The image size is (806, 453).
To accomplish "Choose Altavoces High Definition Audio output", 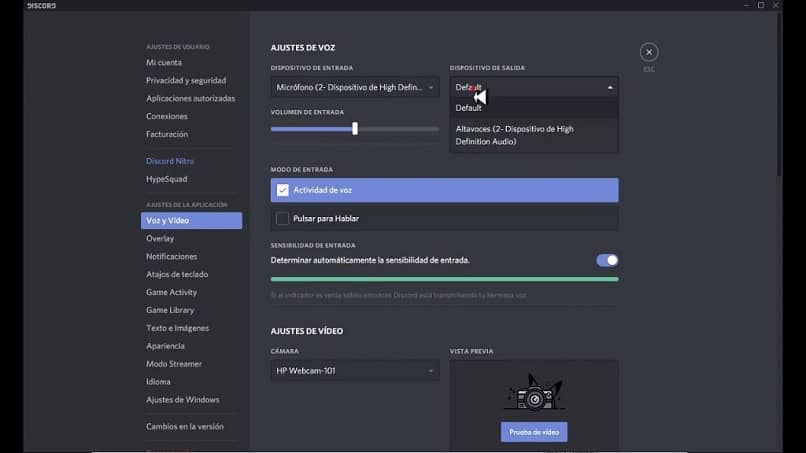I will (x=534, y=135).
